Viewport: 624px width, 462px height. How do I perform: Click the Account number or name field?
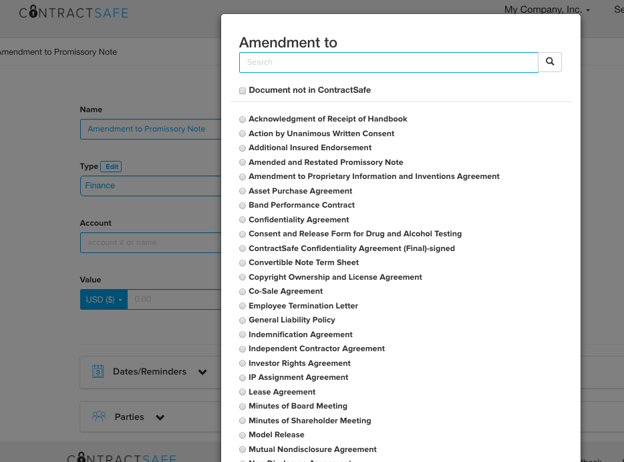pyautogui.click(x=150, y=242)
